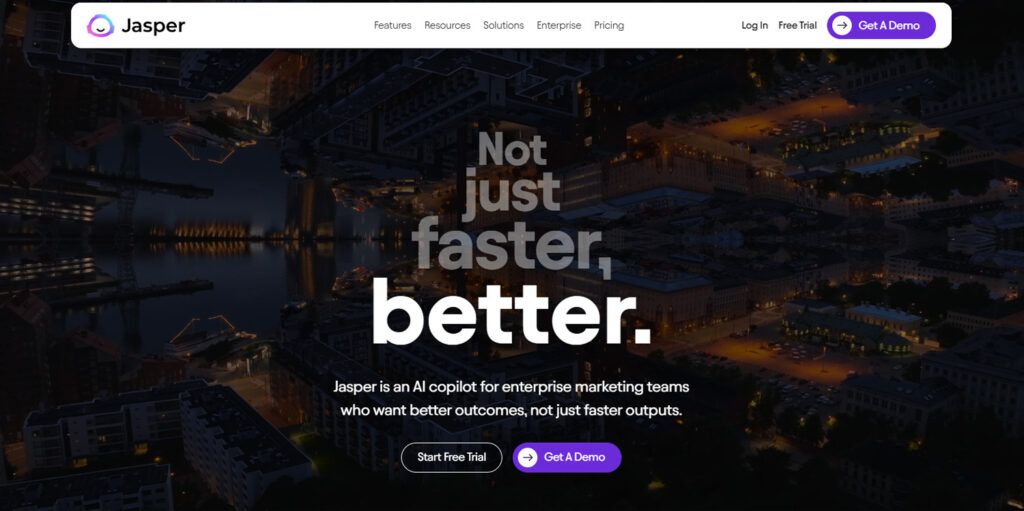Viewport: 1024px width, 511px height.
Task: Go to the Enterprise page
Action: (x=559, y=25)
